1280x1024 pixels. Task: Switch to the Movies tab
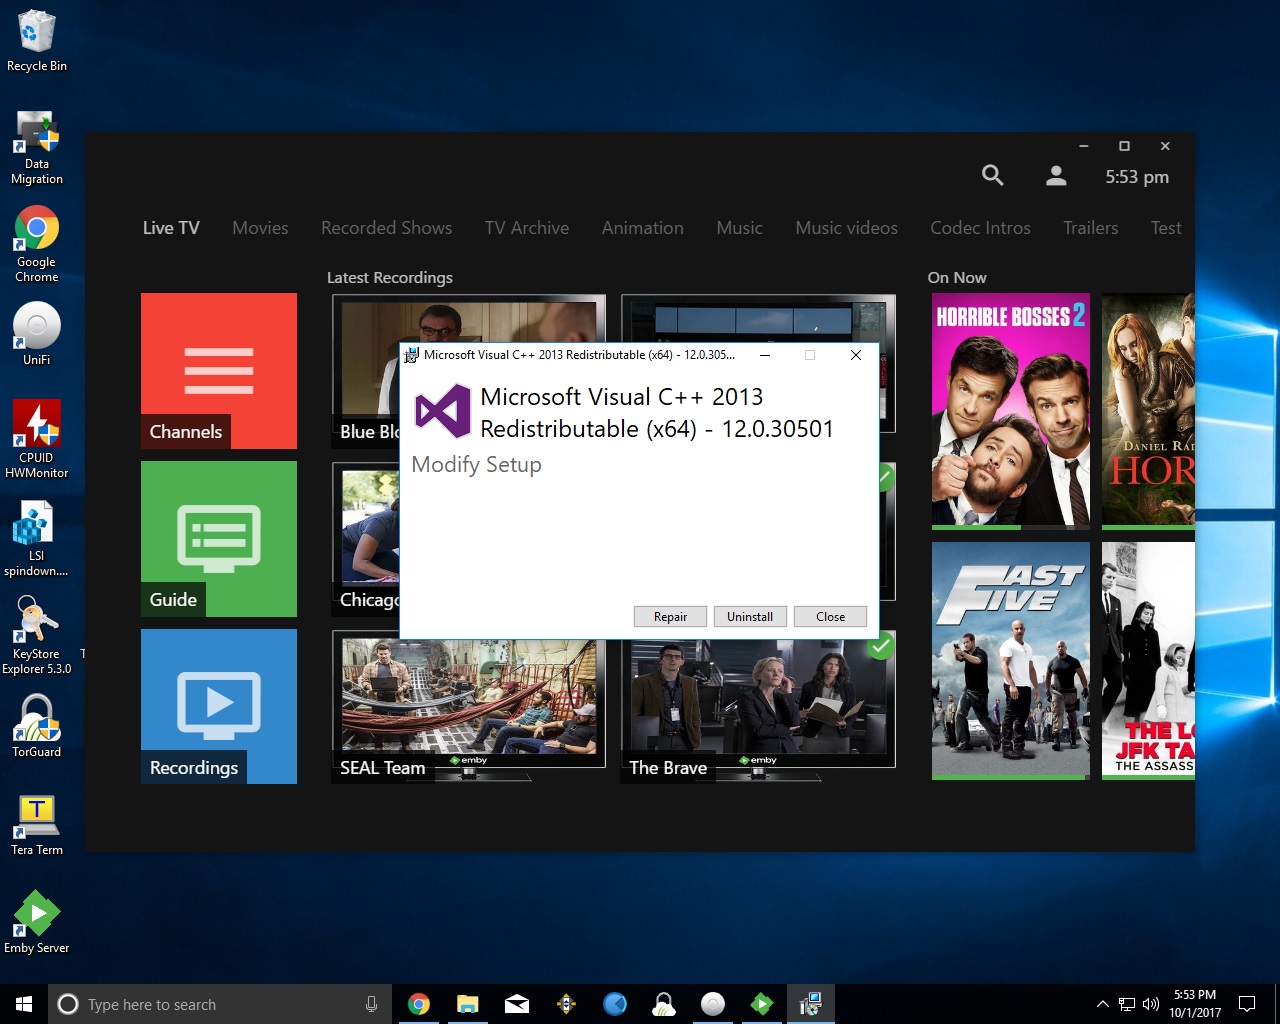pyautogui.click(x=259, y=228)
